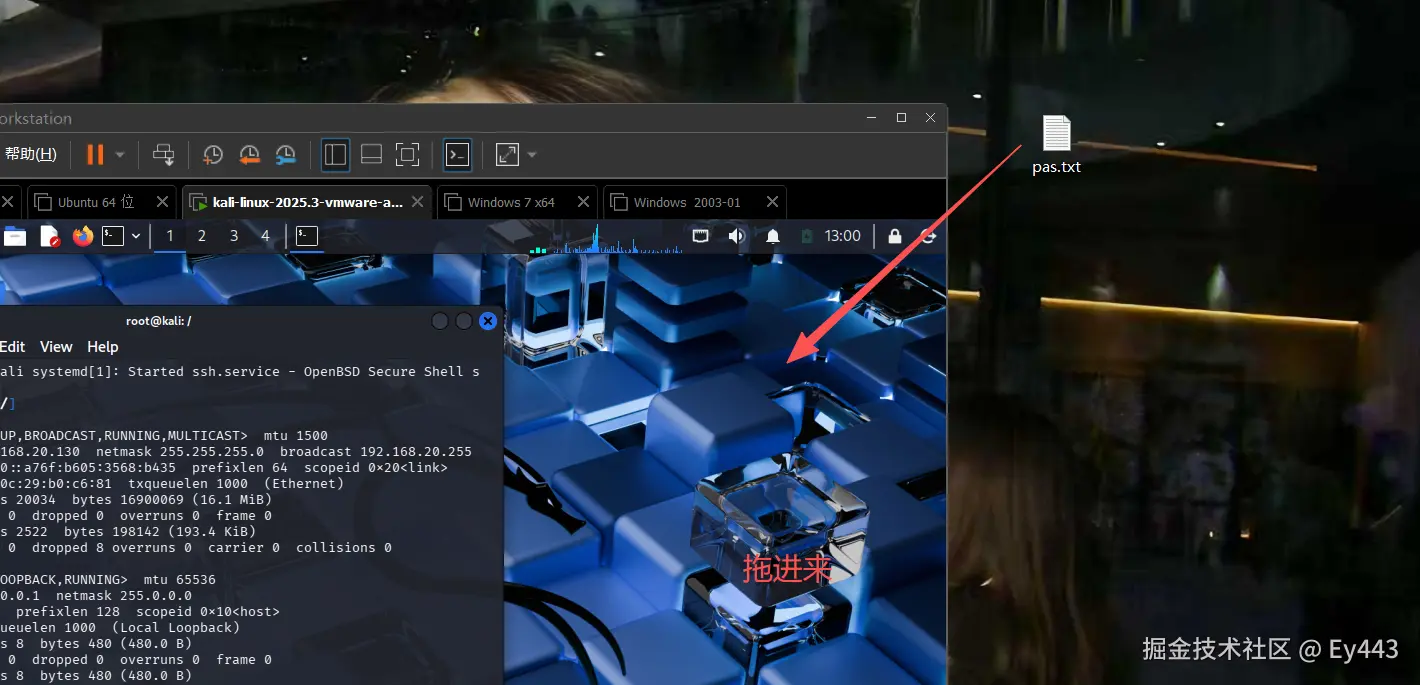
Task: Open the network connection panel icon
Action: coord(701,236)
